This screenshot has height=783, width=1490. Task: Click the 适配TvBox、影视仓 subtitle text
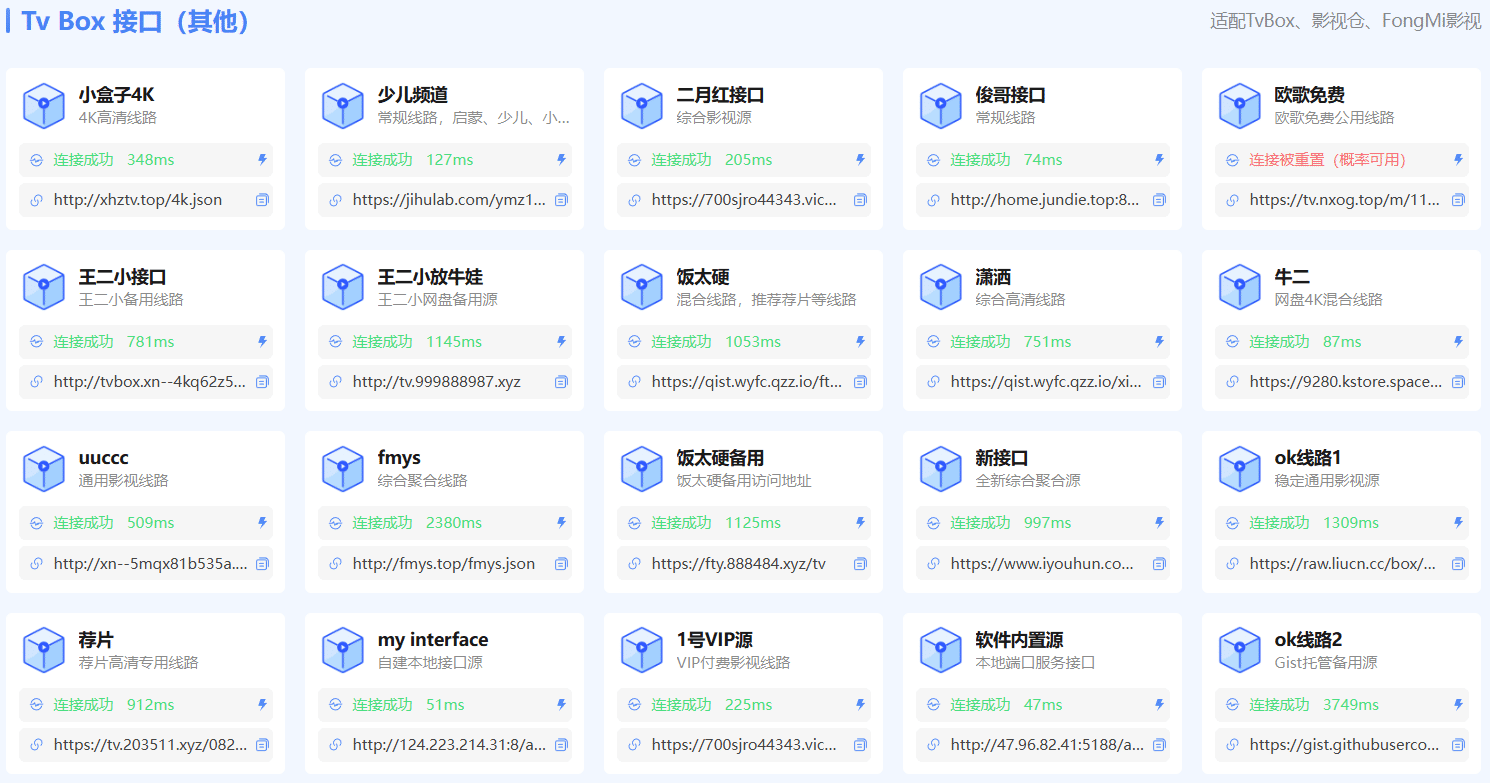point(1346,21)
